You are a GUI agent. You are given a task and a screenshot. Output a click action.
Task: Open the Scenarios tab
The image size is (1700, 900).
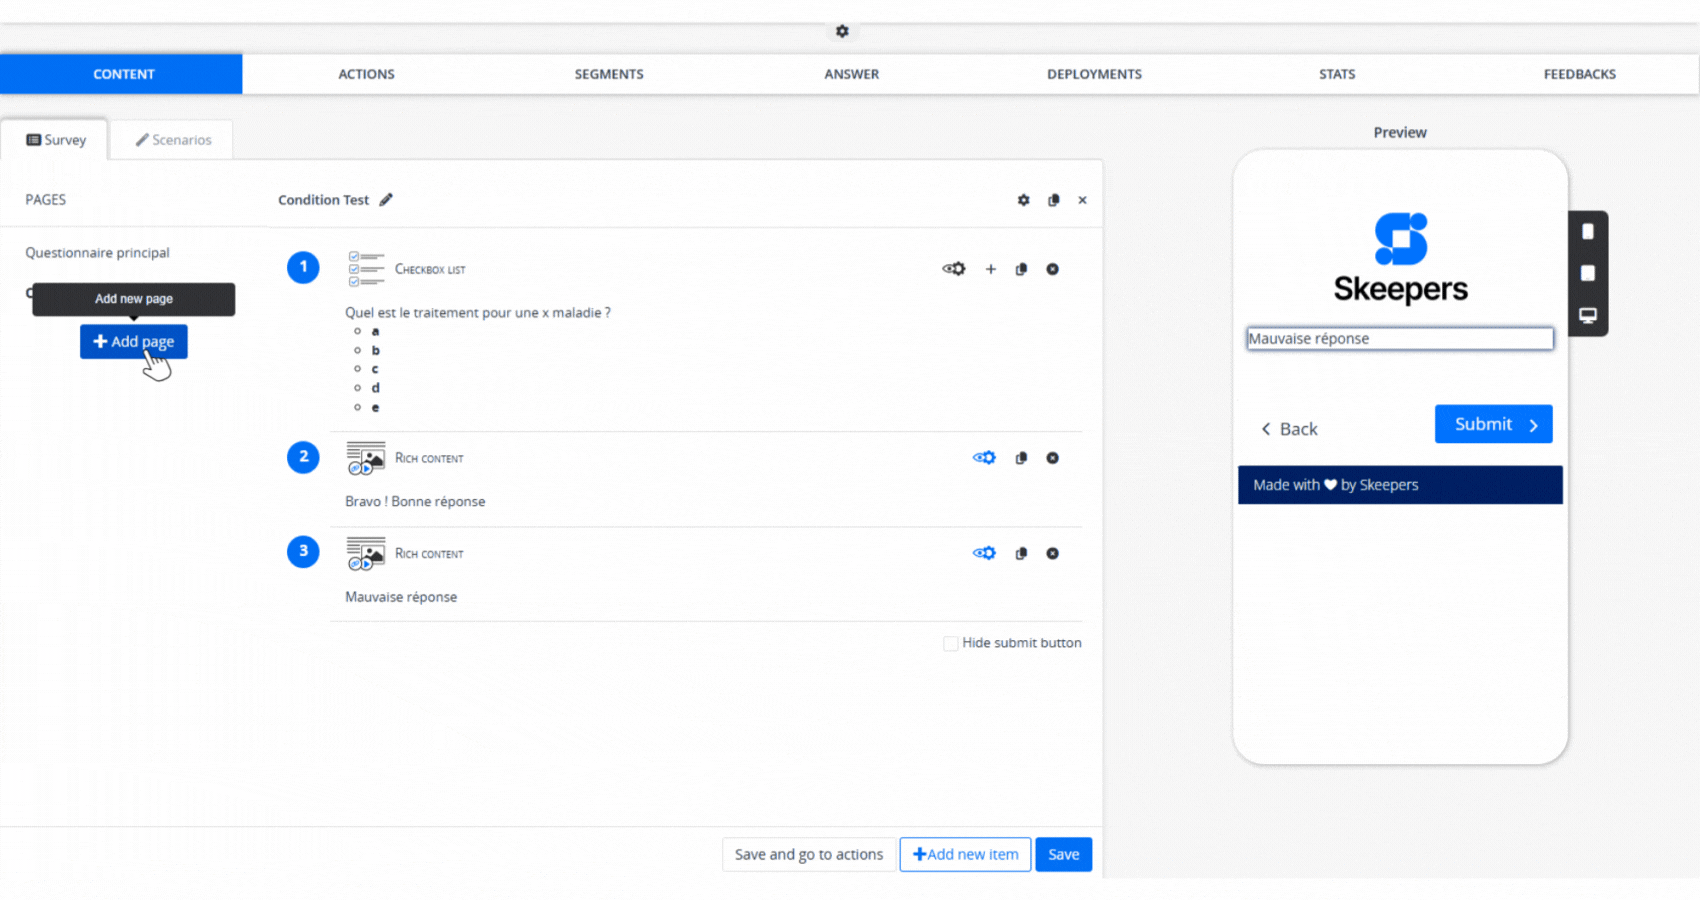click(173, 140)
